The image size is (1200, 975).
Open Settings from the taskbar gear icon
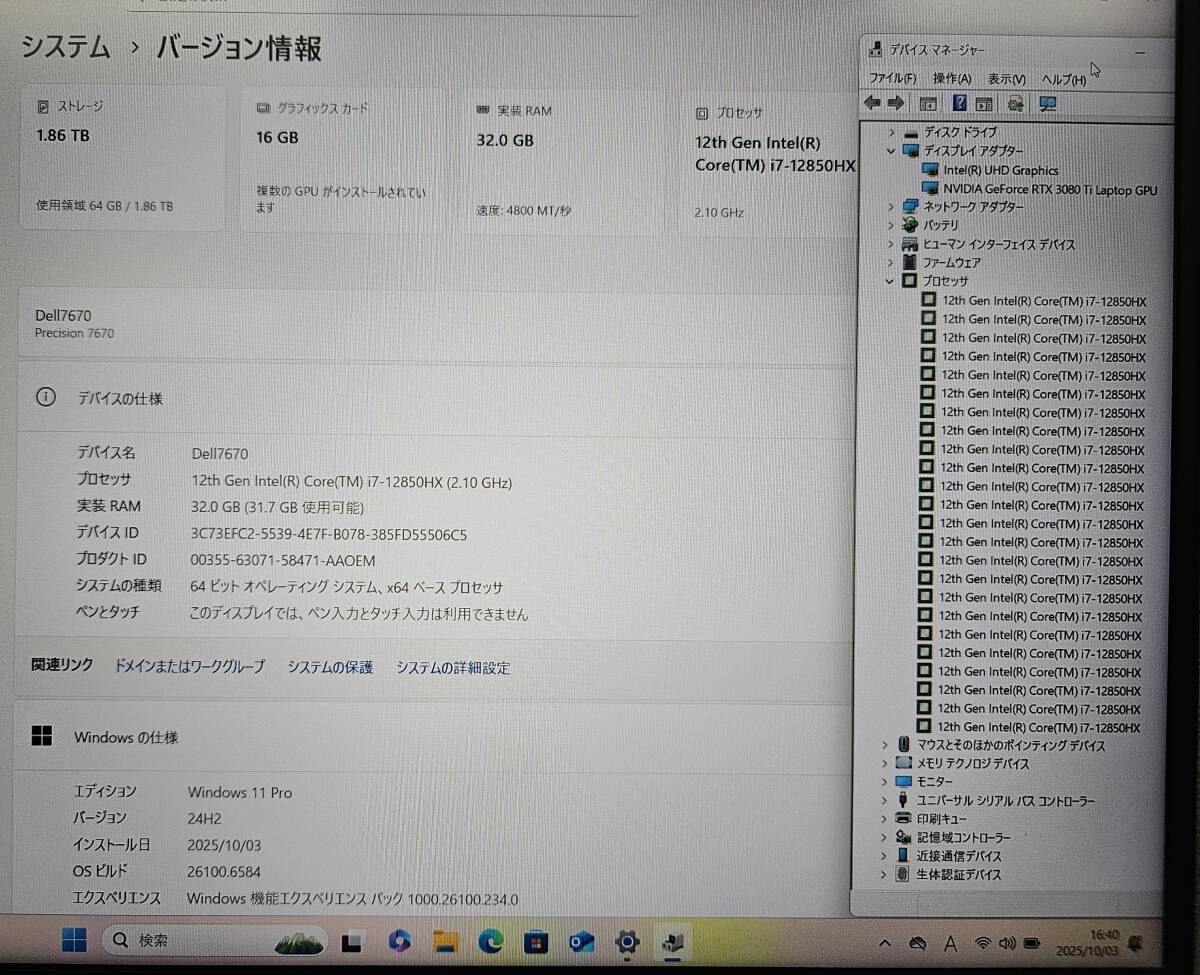(627, 941)
